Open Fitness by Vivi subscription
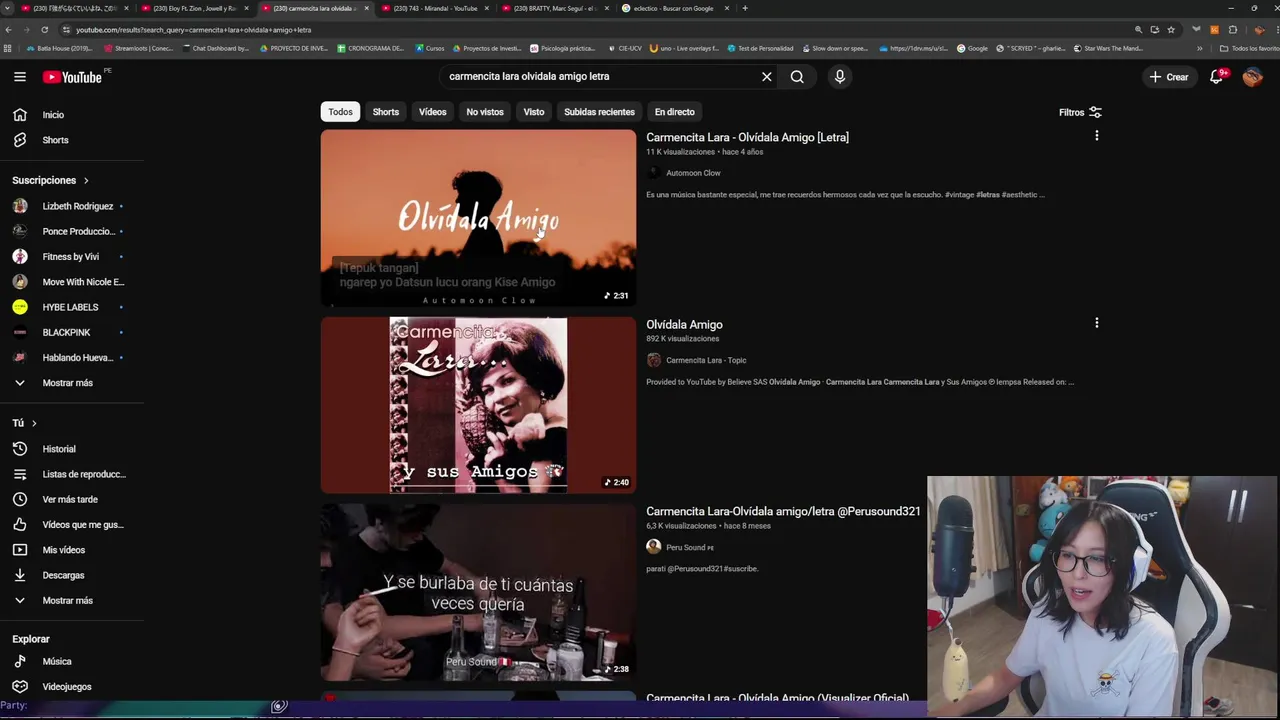The height and width of the screenshot is (720, 1280). point(70,257)
